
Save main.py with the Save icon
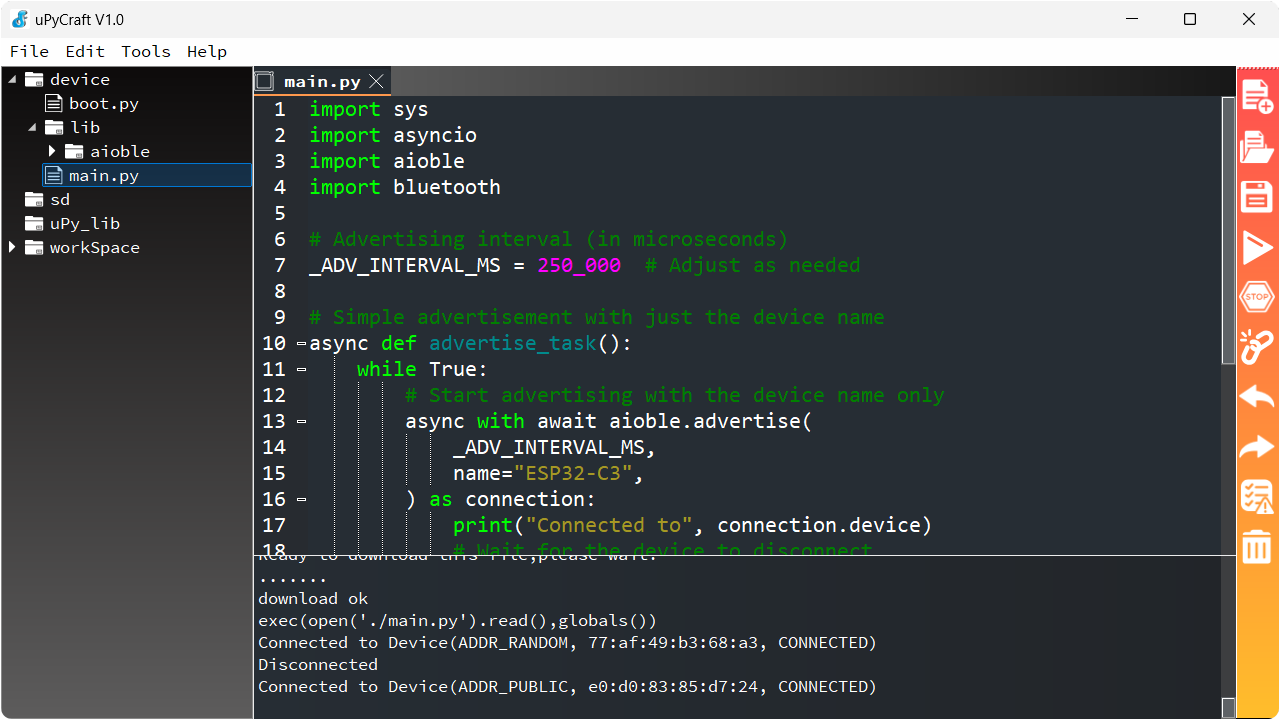pos(1257,197)
